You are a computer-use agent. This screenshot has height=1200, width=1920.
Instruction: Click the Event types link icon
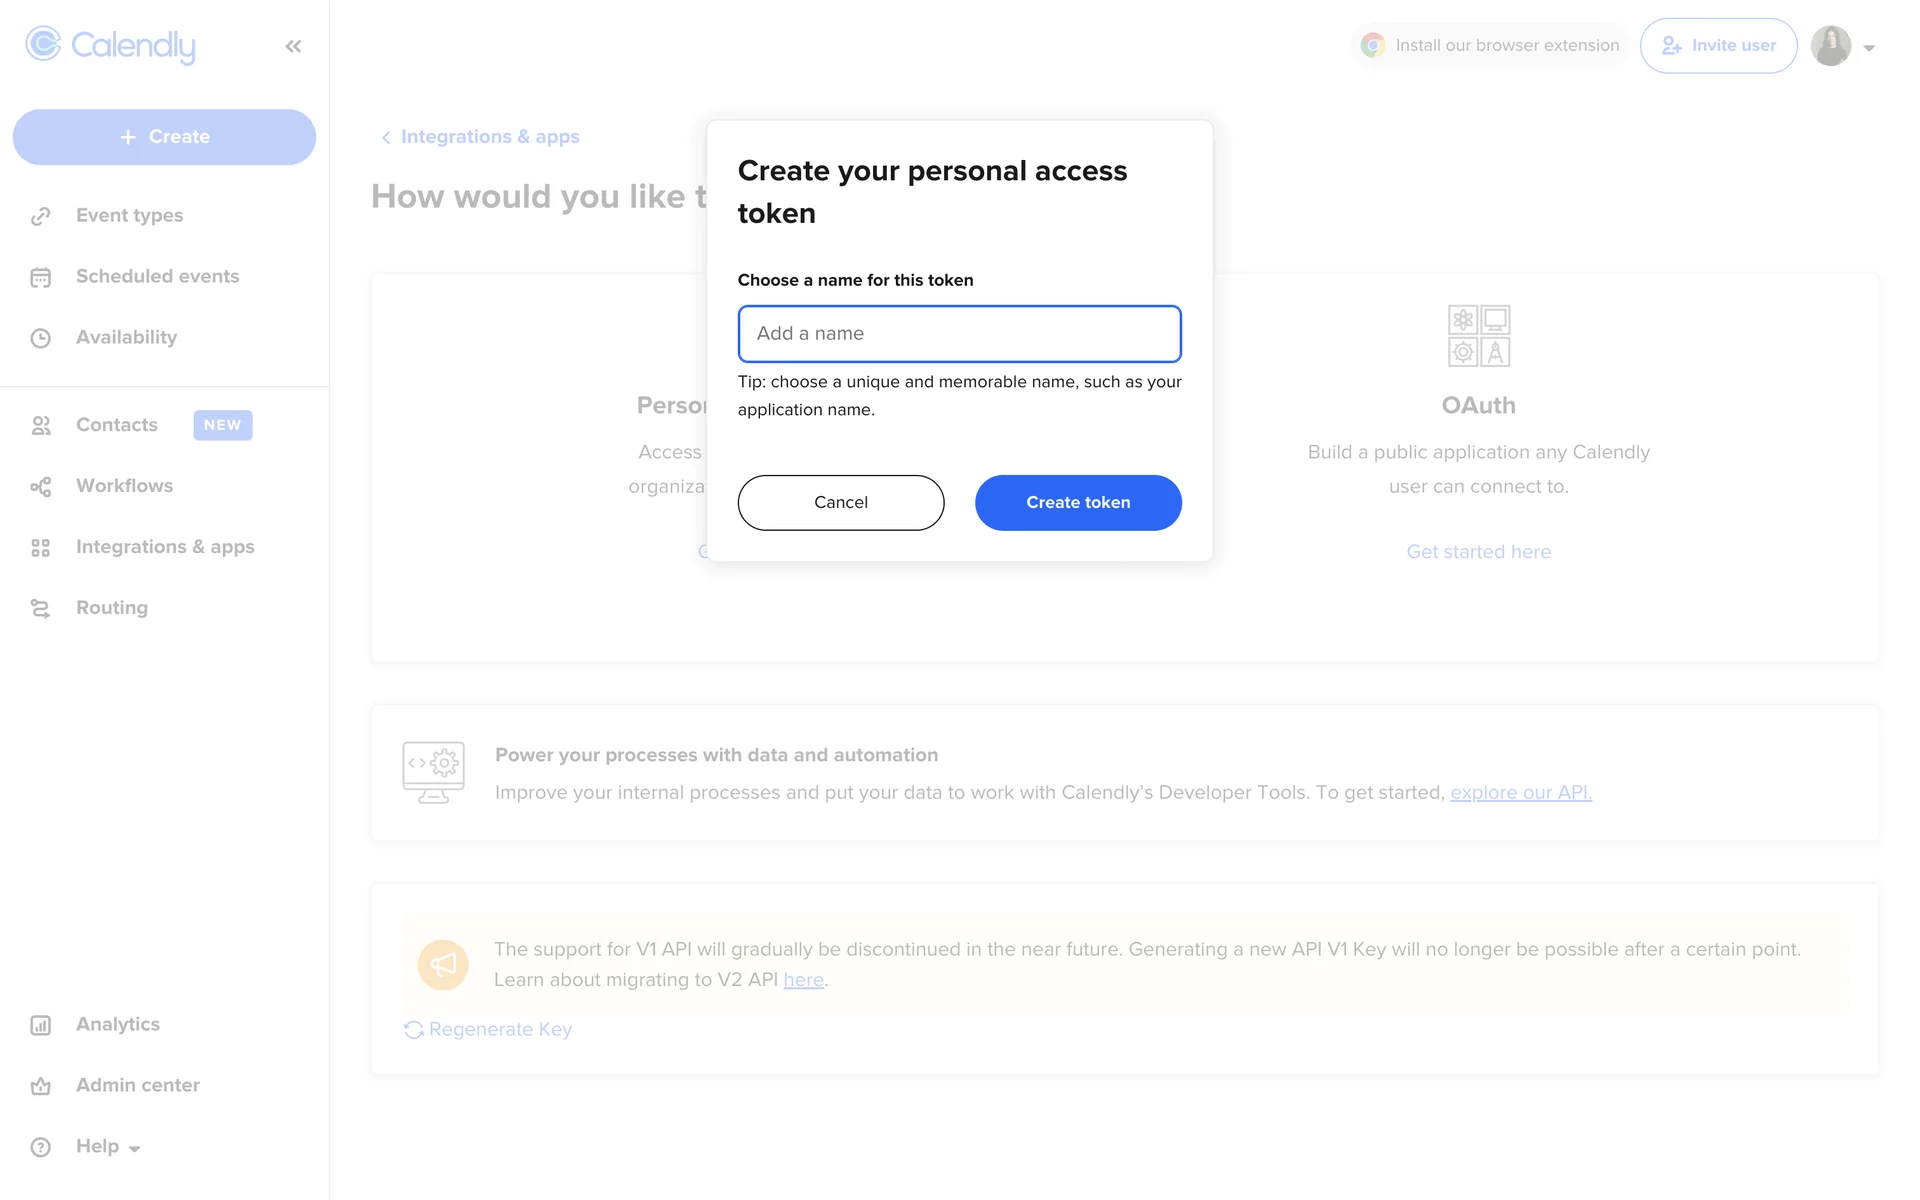41,216
